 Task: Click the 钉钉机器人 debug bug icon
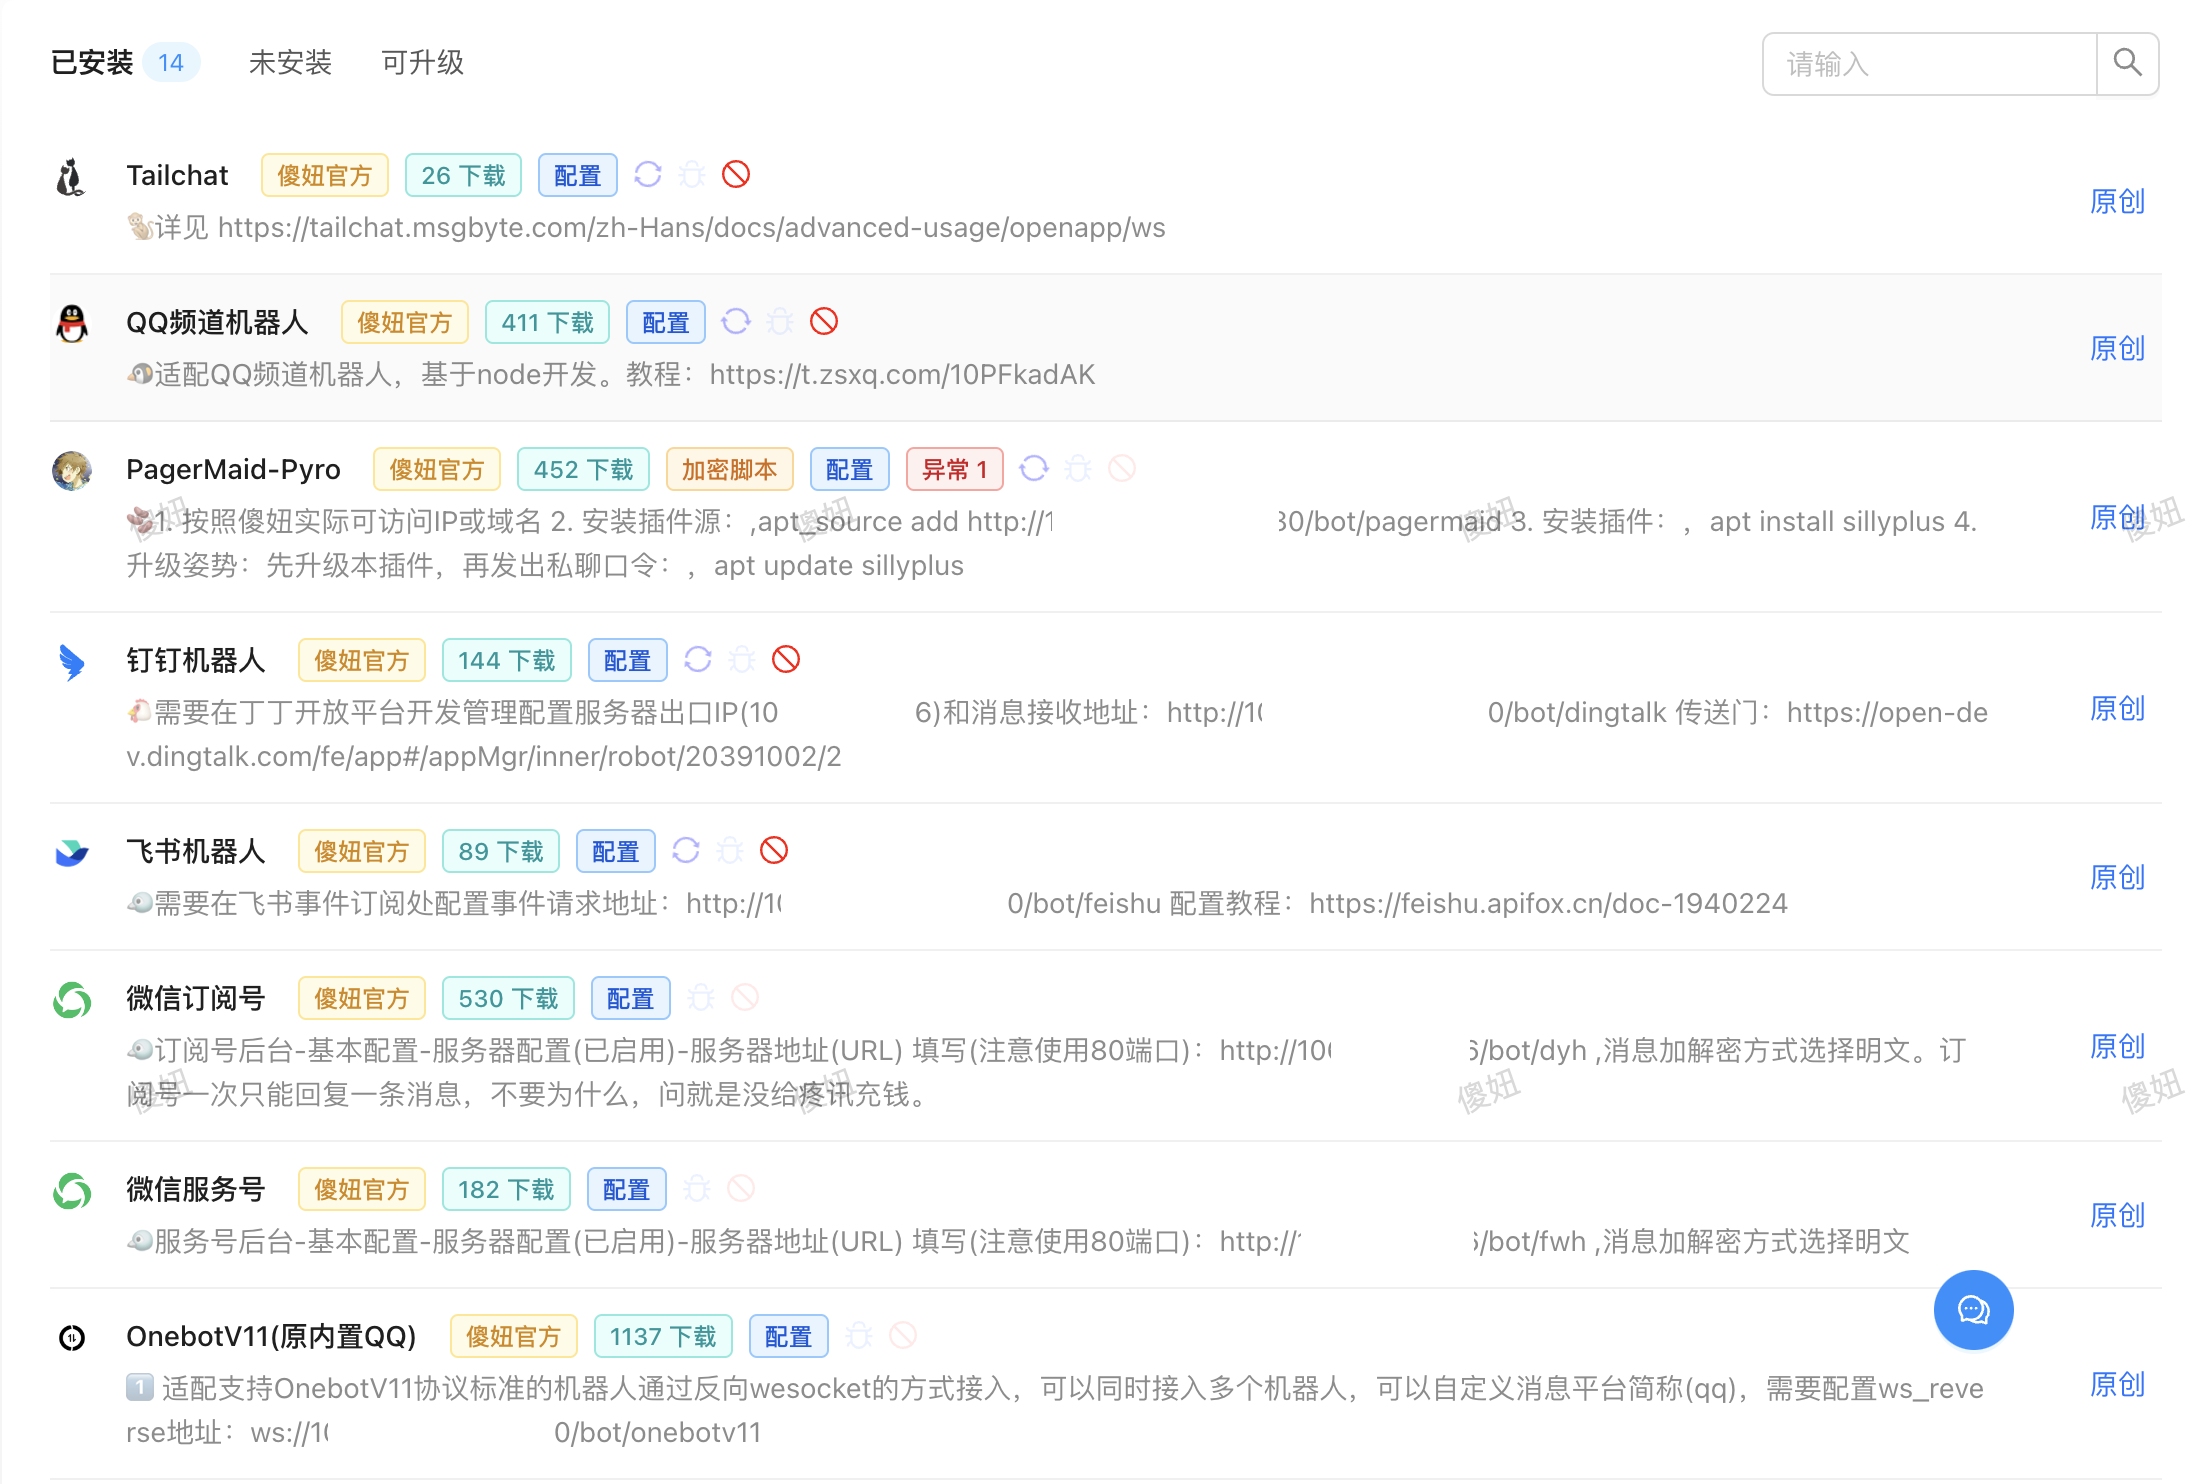(742, 660)
